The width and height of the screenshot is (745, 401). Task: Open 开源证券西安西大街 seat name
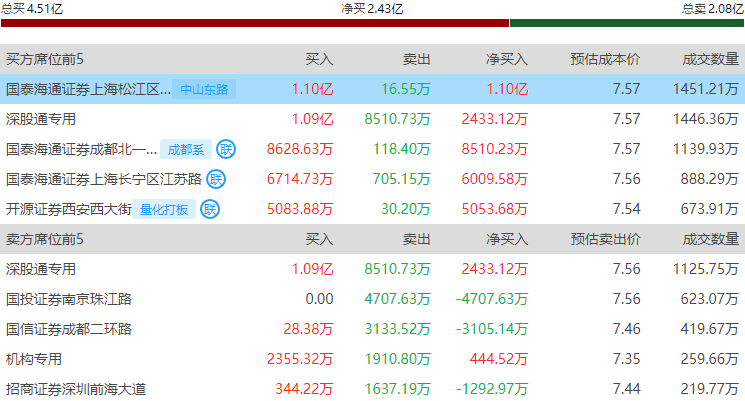[68, 209]
